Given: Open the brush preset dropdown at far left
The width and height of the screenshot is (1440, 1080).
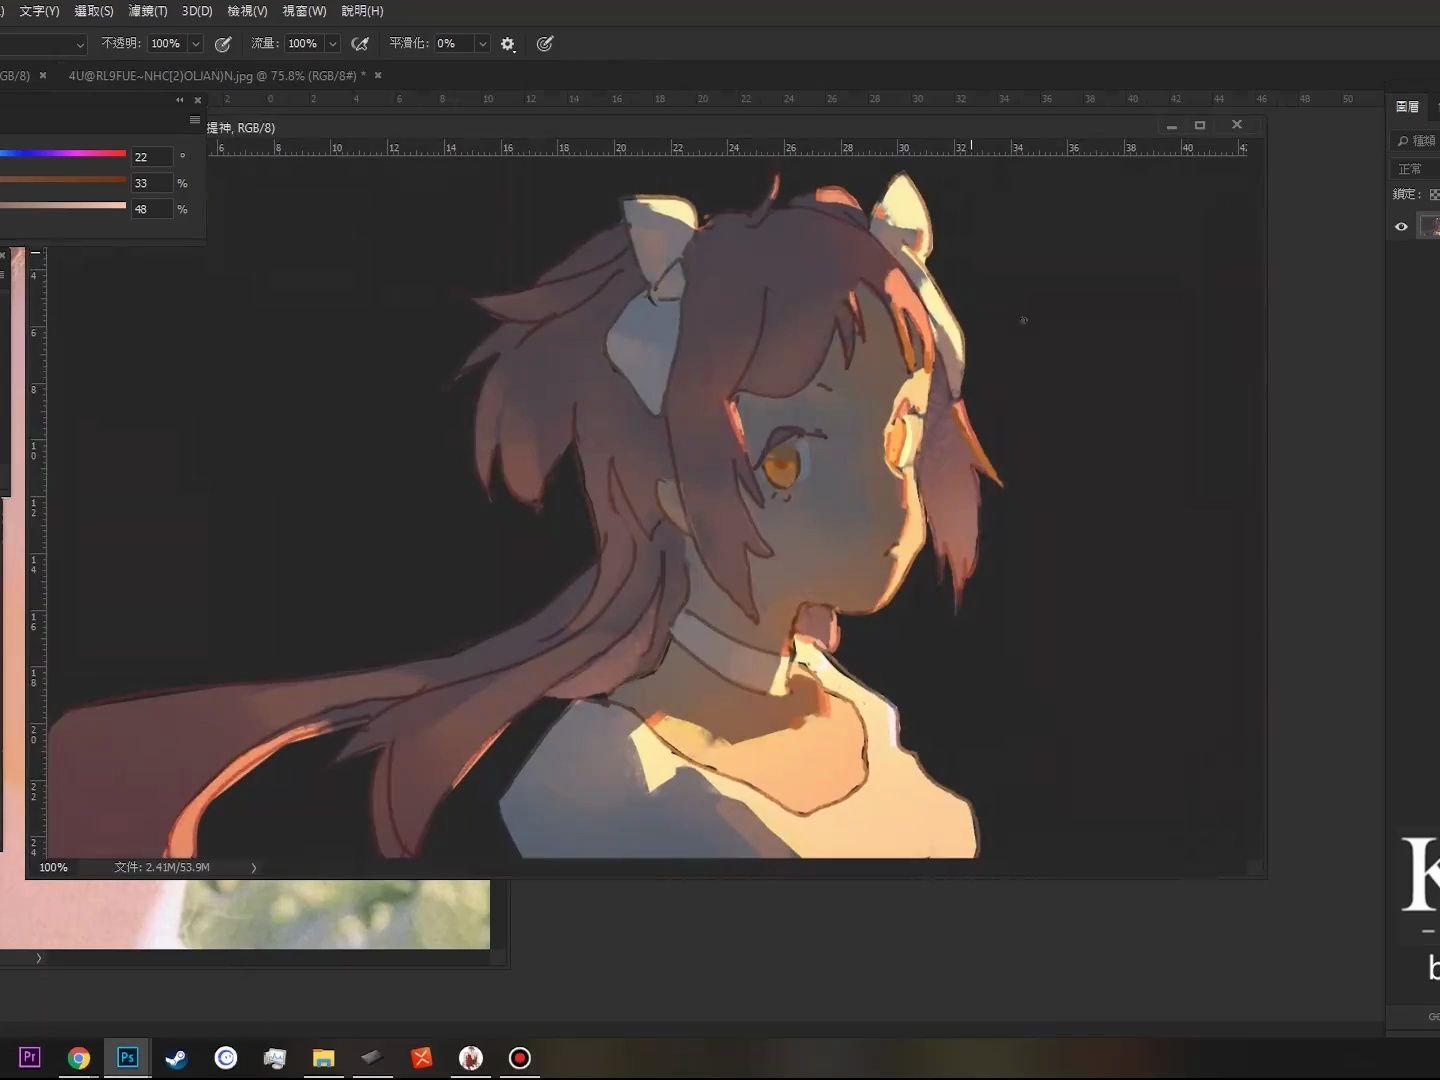Looking at the screenshot, I should pos(80,44).
